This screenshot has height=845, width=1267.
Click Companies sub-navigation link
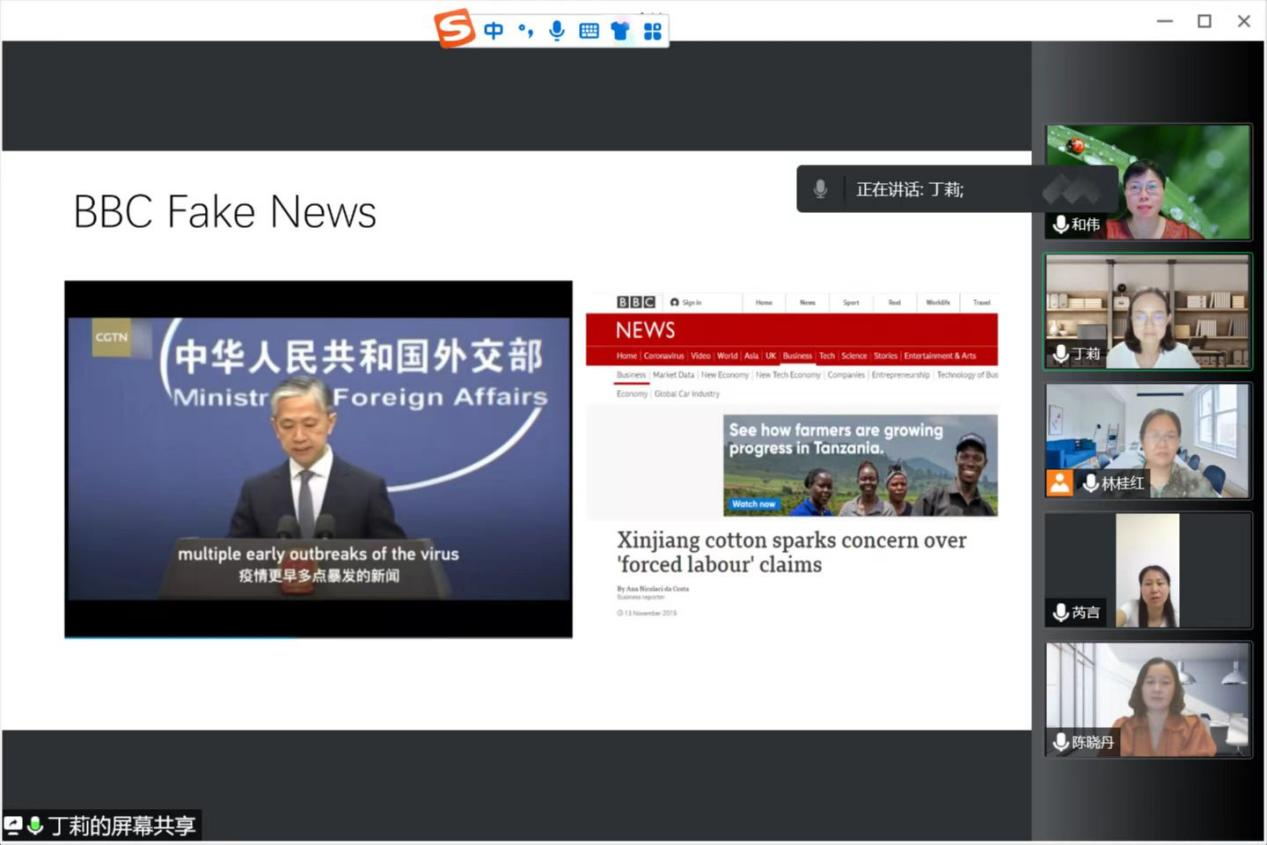(846, 375)
